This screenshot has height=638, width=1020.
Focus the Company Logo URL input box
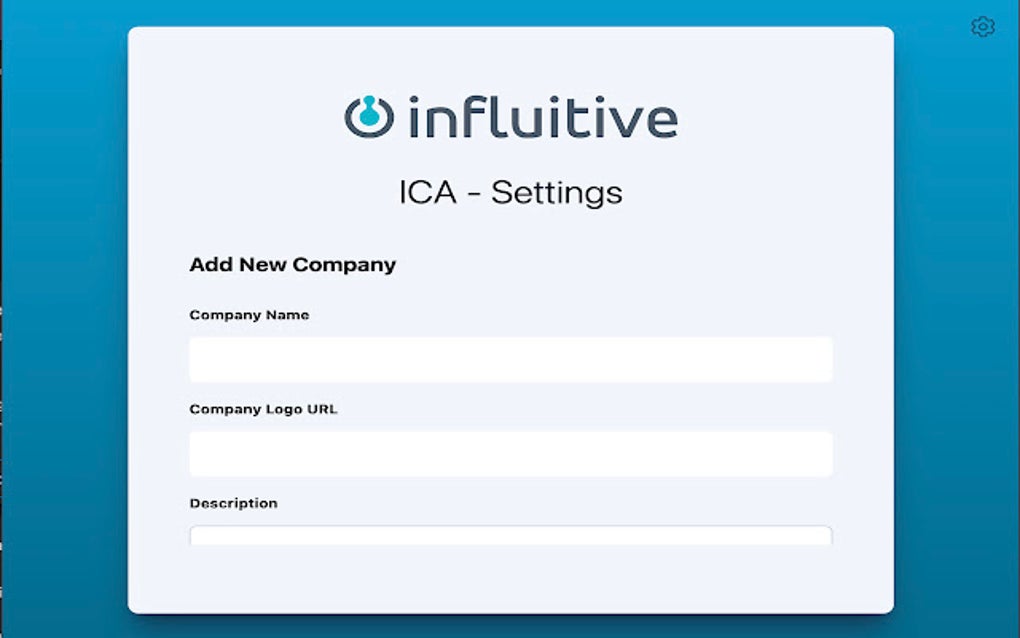(510, 453)
